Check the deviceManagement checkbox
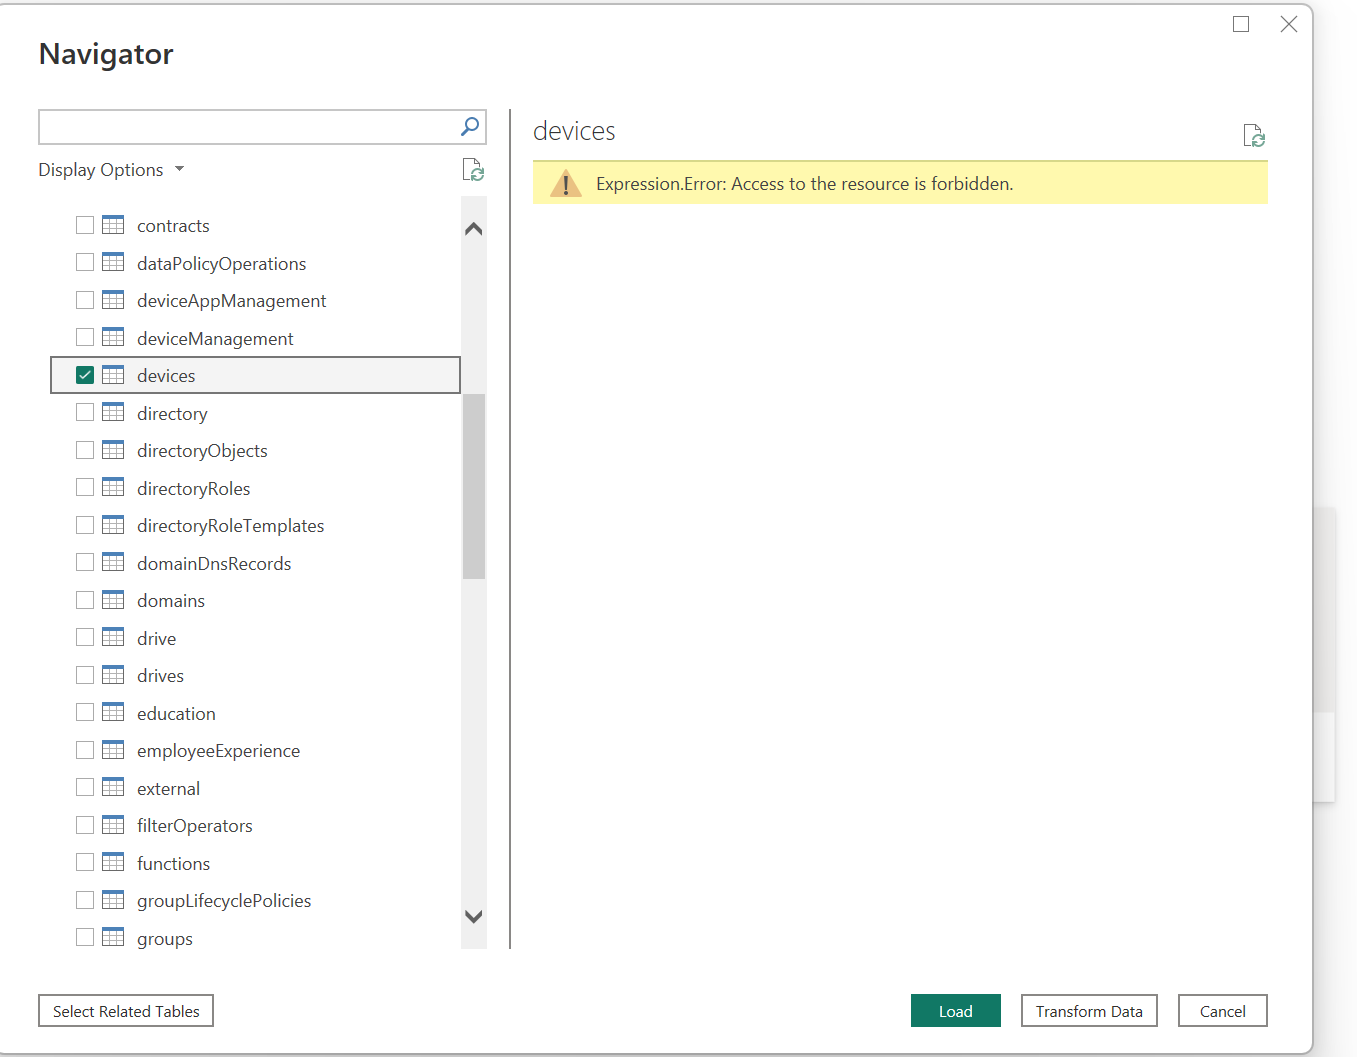1357x1057 pixels. click(x=85, y=338)
